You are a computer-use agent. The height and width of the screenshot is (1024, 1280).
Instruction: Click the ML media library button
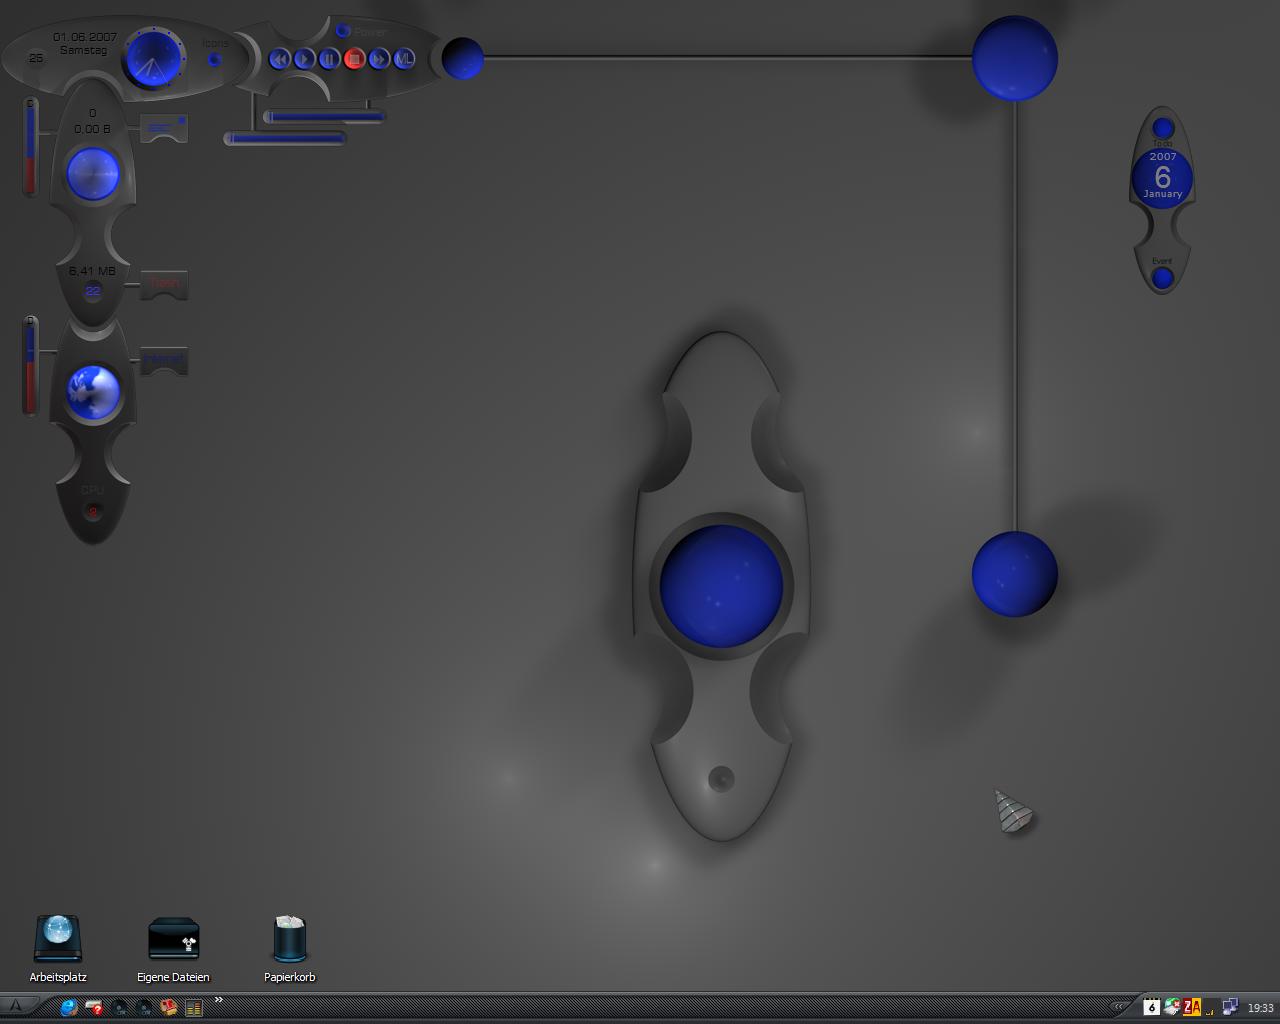(x=404, y=59)
